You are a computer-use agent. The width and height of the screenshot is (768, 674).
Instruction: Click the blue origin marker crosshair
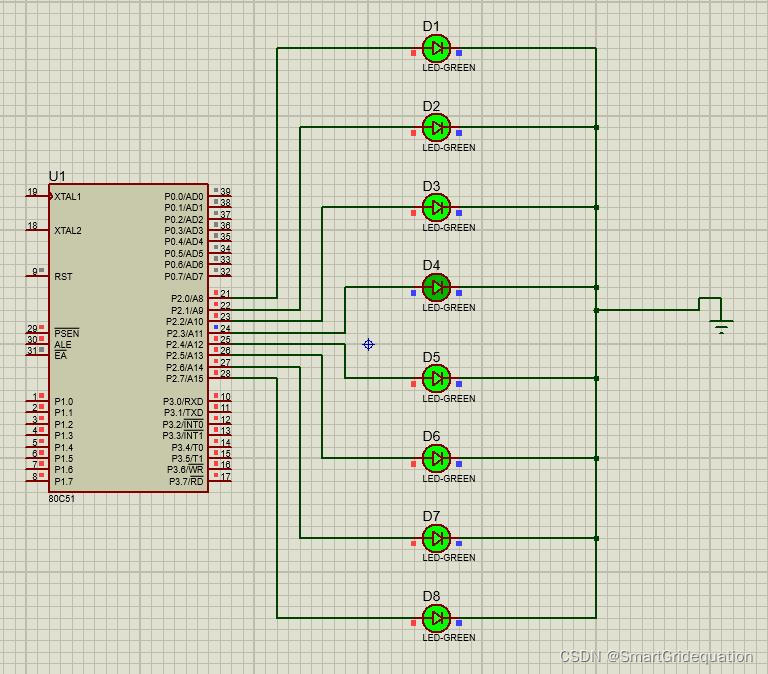[368, 344]
